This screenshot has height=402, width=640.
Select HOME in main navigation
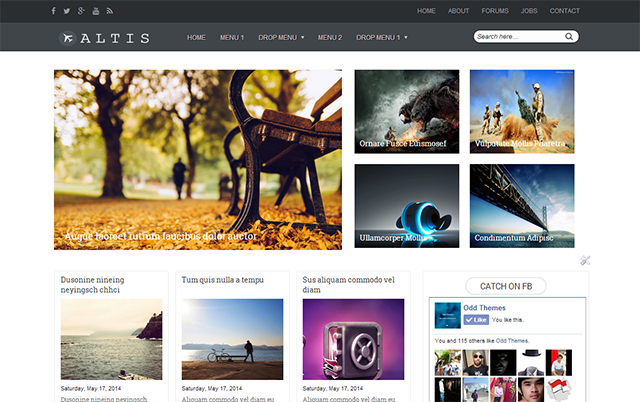pyautogui.click(x=196, y=38)
